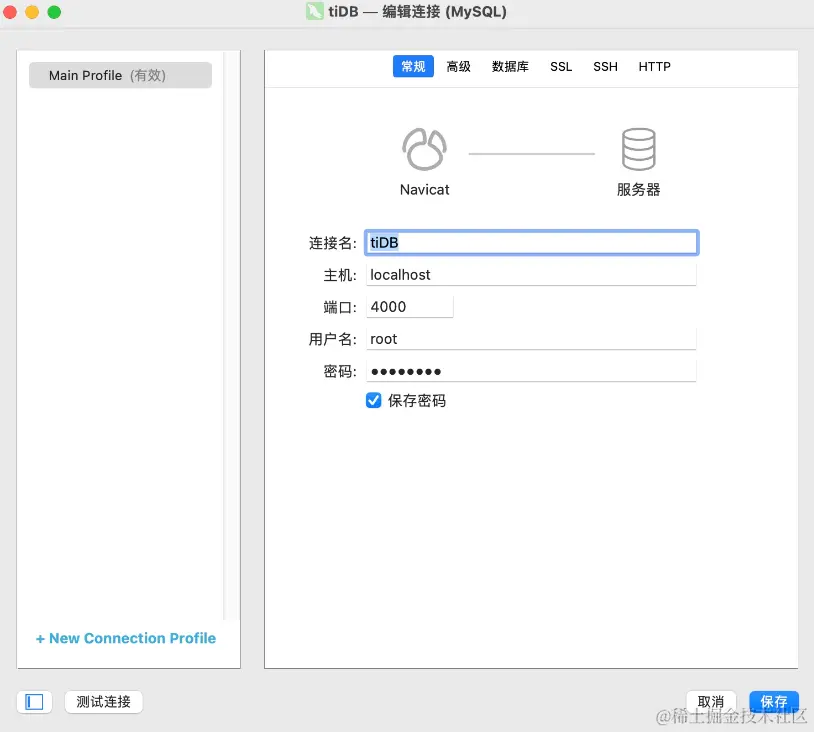Open the HTTP tab
This screenshot has height=732, width=814.
654,66
